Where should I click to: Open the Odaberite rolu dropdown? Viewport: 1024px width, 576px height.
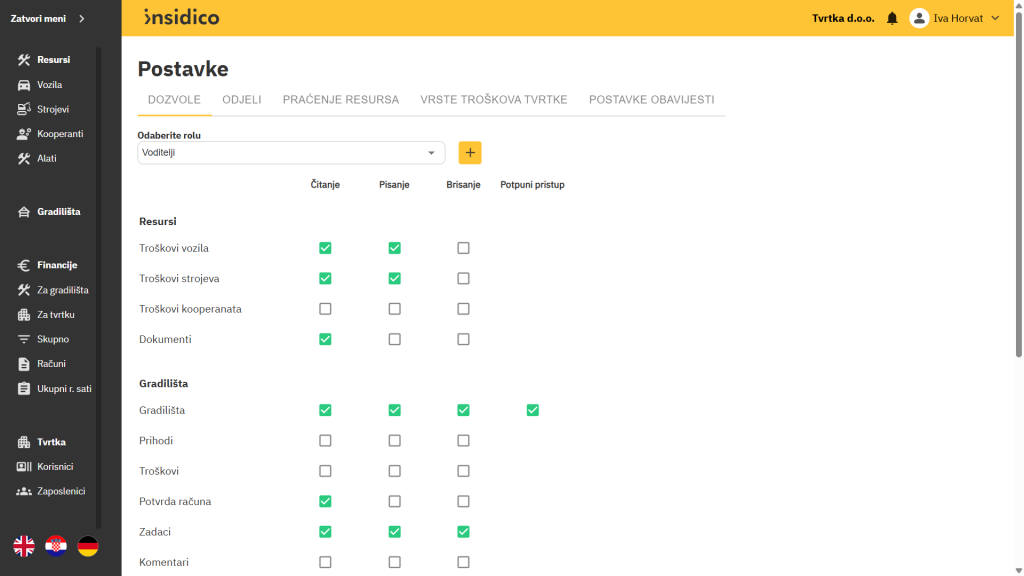(291, 153)
